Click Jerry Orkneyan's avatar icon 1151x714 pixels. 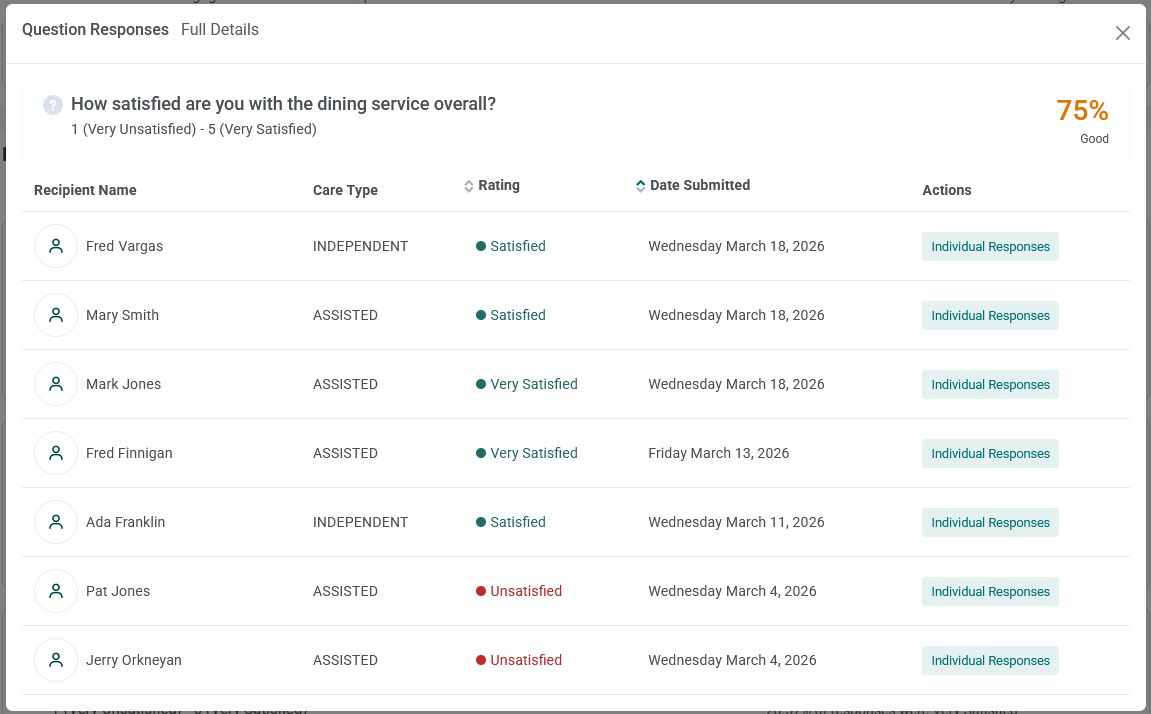56,660
